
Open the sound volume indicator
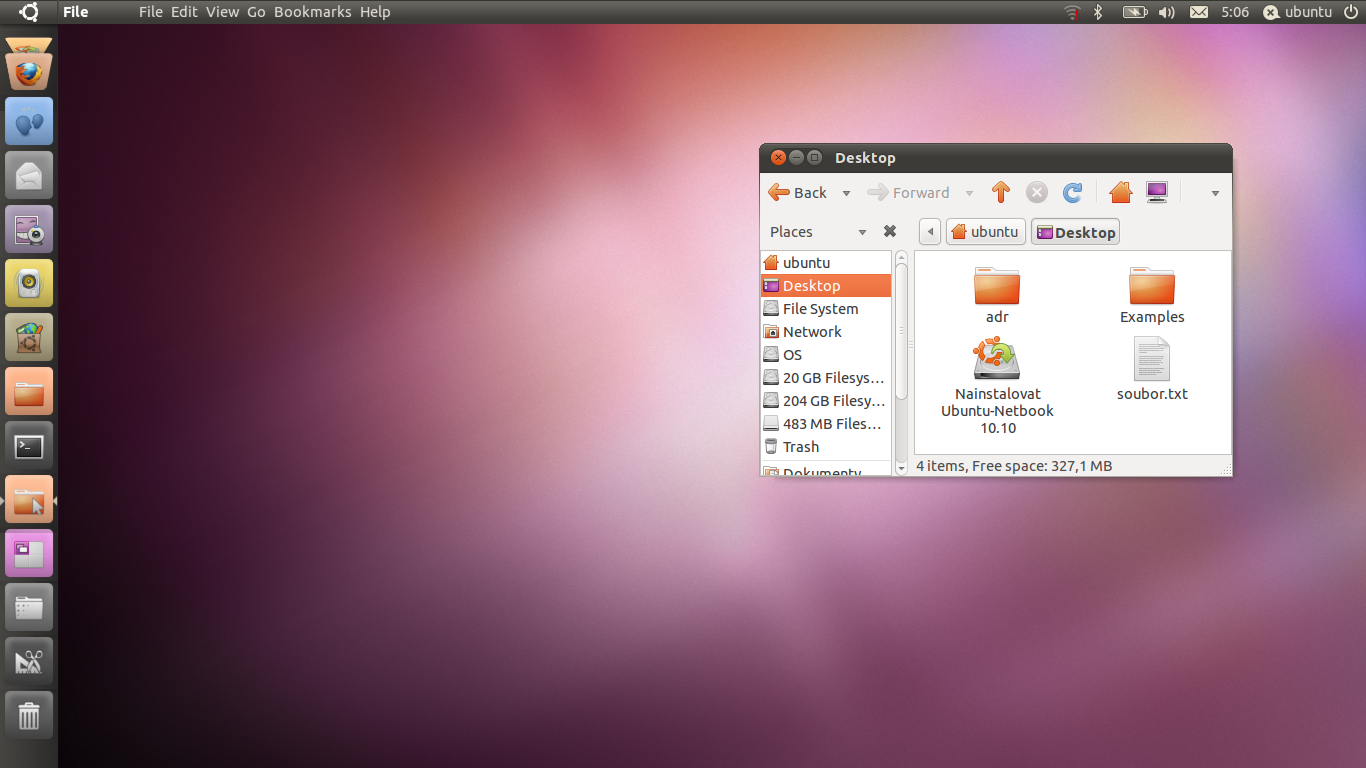[1166, 12]
